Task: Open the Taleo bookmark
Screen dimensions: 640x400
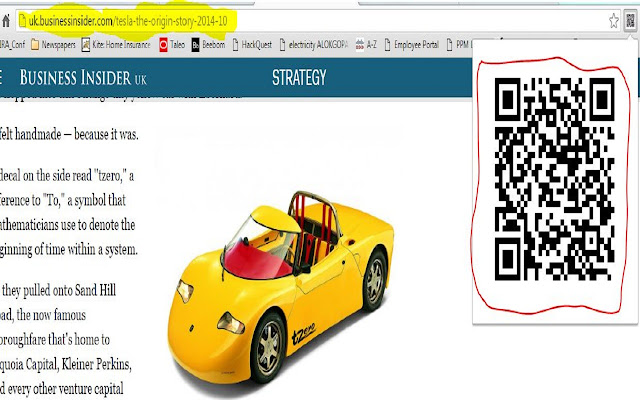Action: [172, 44]
